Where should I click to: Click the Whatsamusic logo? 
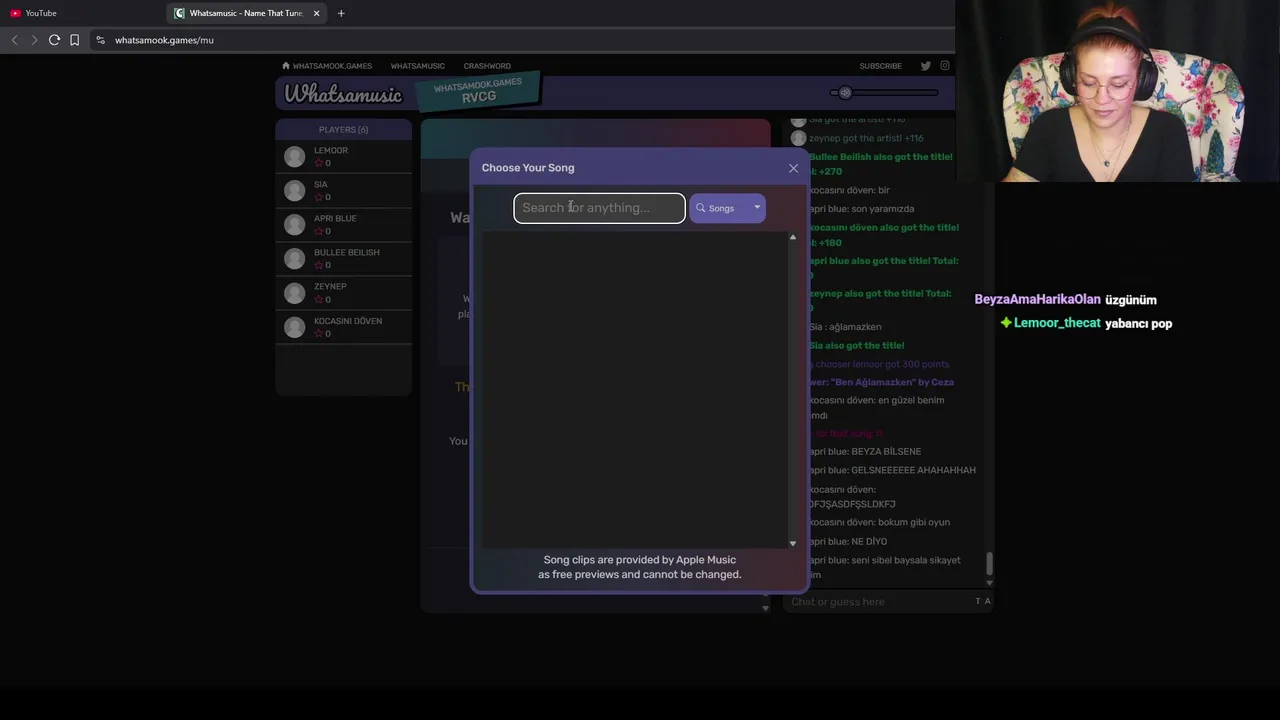tap(343, 94)
